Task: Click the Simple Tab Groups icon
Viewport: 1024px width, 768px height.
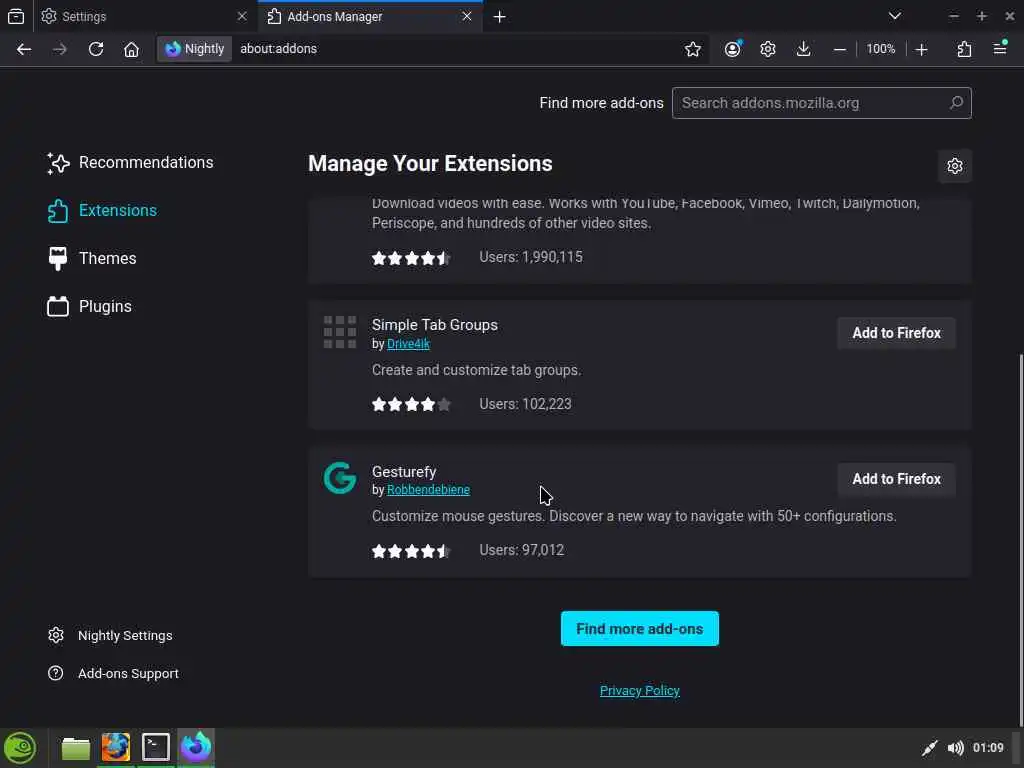Action: coord(340,332)
